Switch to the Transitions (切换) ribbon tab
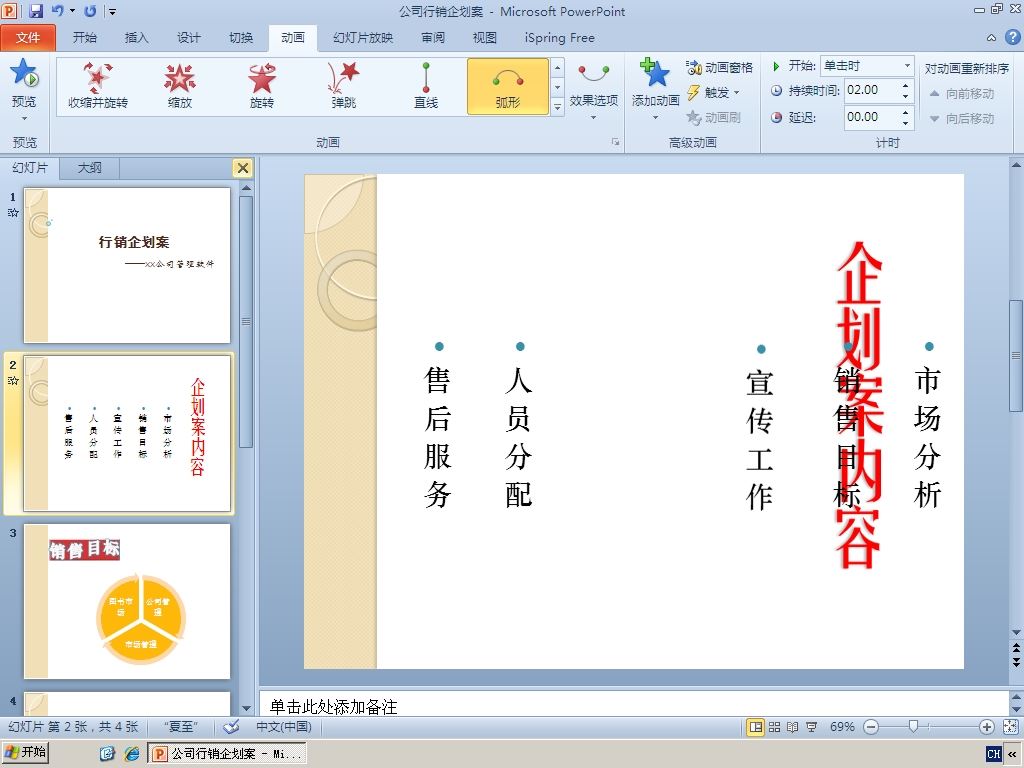This screenshot has width=1024, height=768. pyautogui.click(x=241, y=38)
